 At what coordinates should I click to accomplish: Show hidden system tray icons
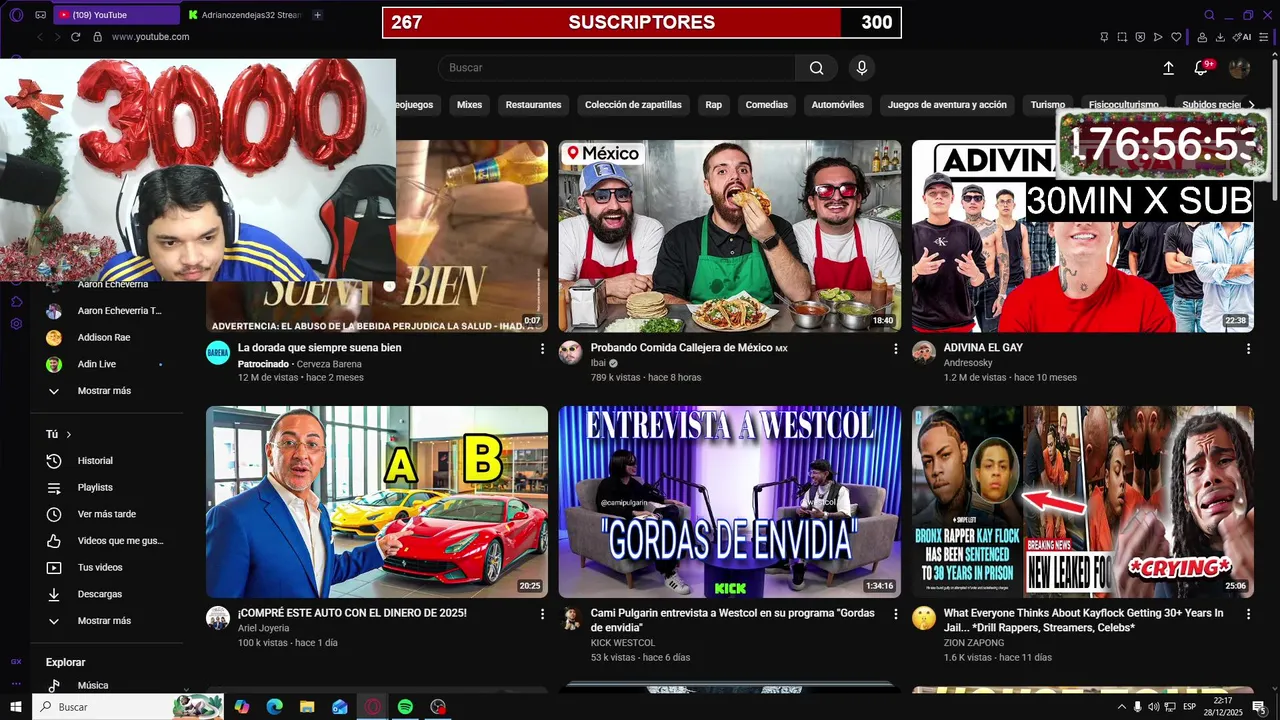coord(1121,707)
